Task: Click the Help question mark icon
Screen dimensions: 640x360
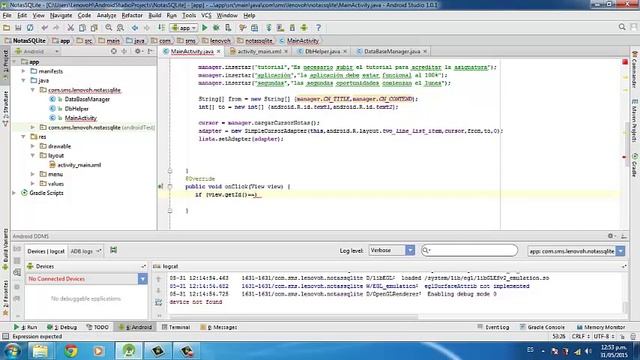Action: pos(318,28)
